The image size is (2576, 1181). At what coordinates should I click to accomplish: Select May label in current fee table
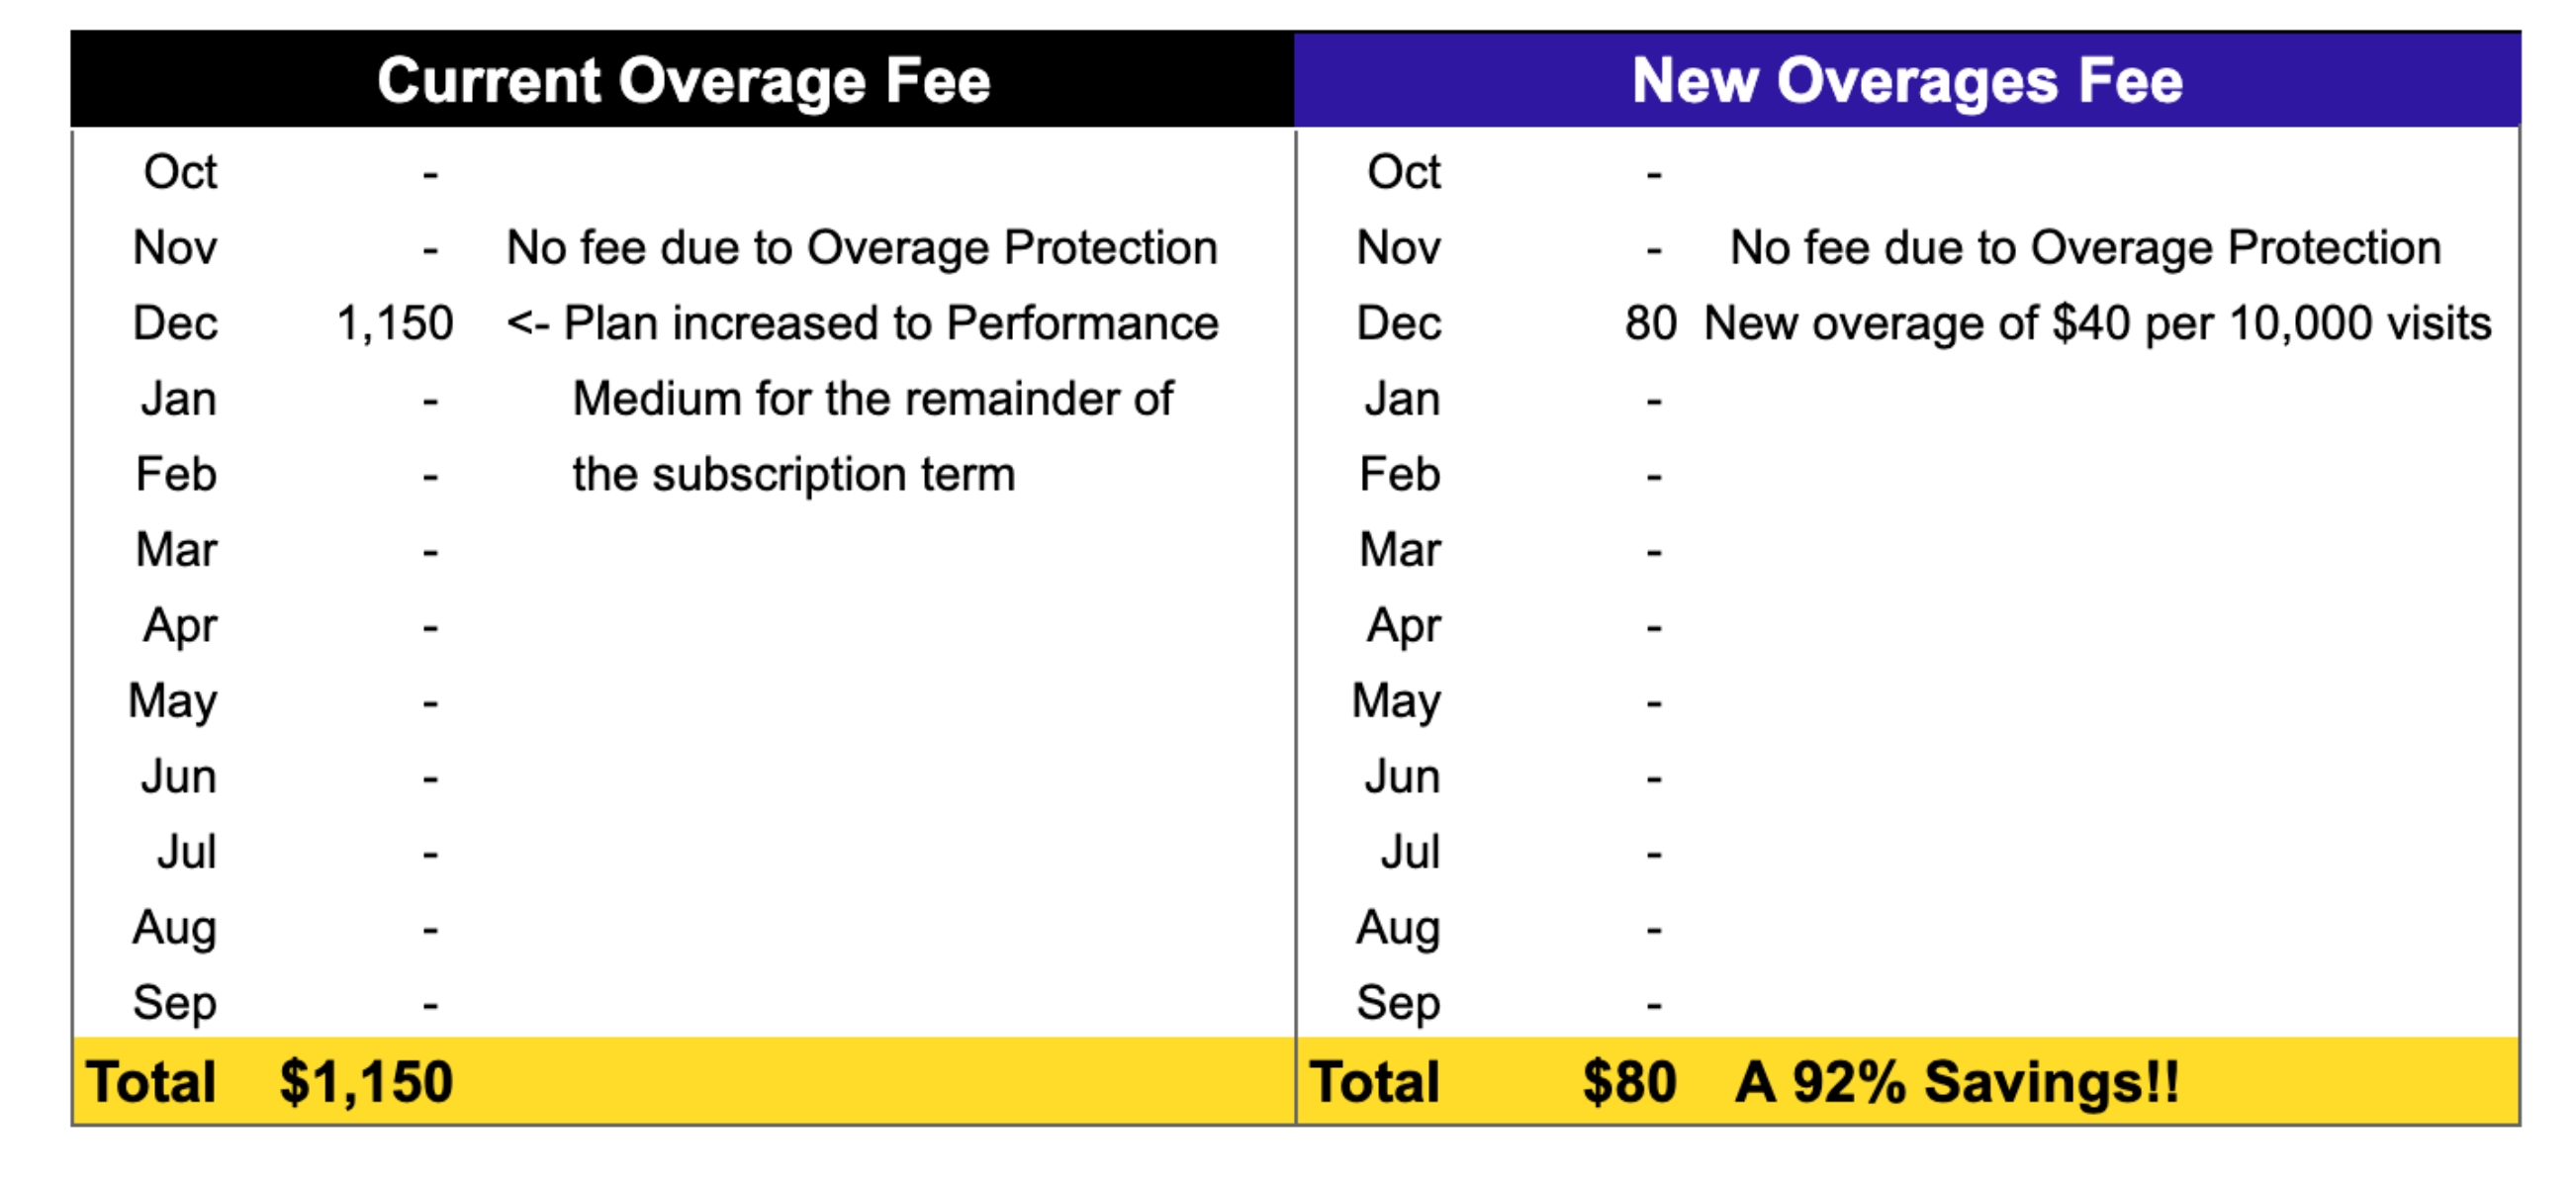click(x=173, y=700)
